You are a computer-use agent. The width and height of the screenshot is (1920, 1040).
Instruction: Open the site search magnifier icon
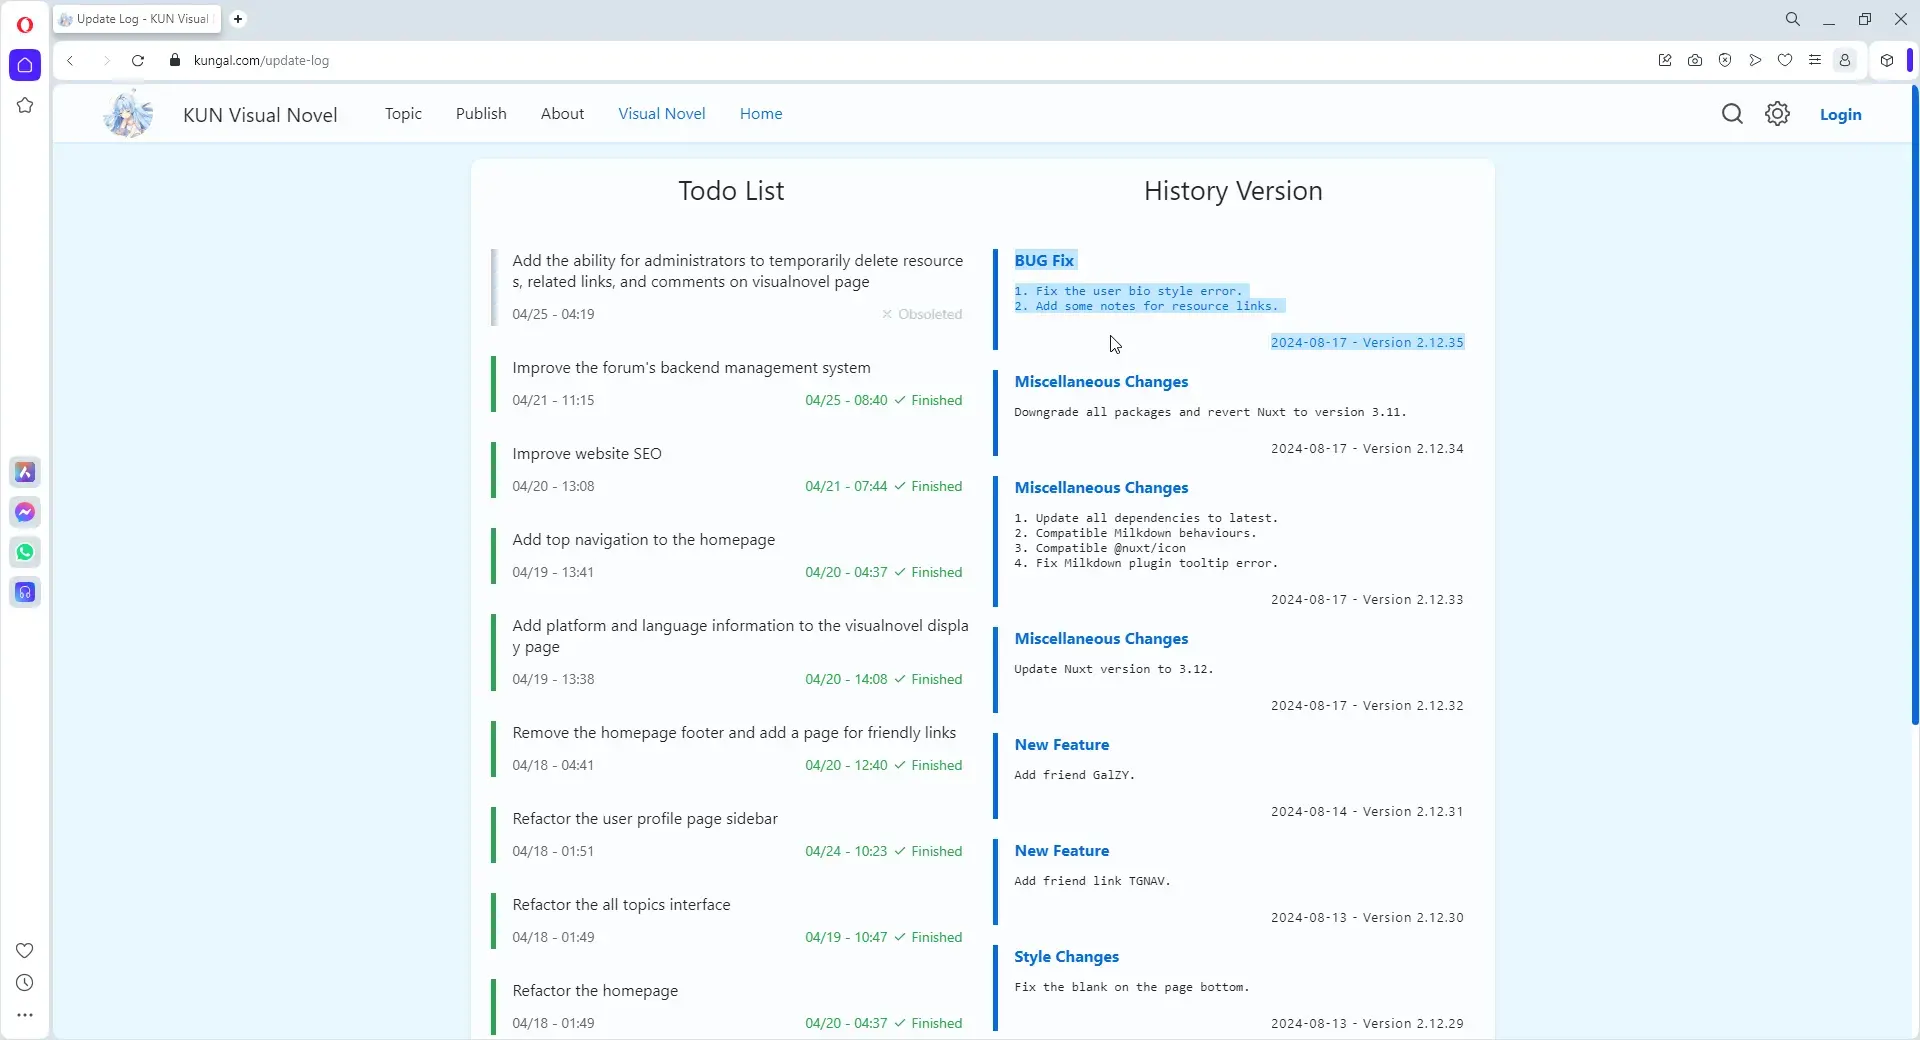[1732, 114]
